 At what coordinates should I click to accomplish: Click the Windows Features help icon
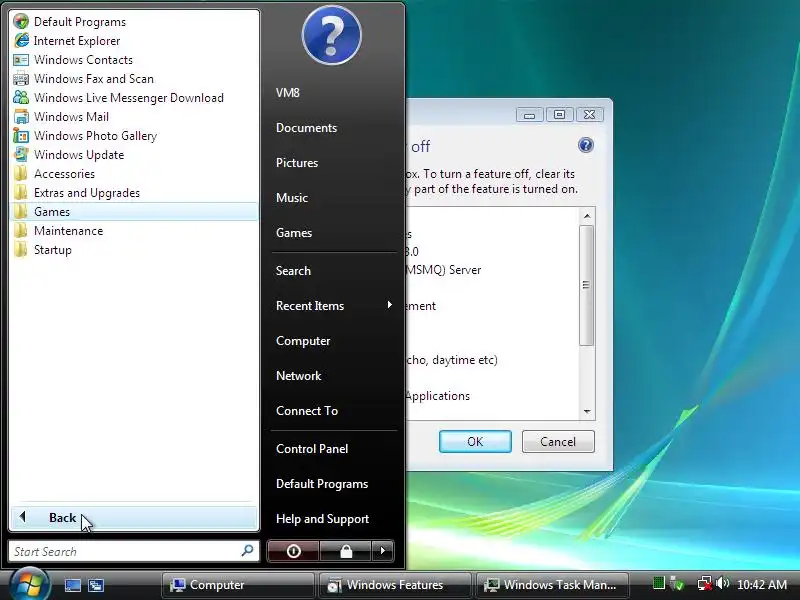coord(586,145)
